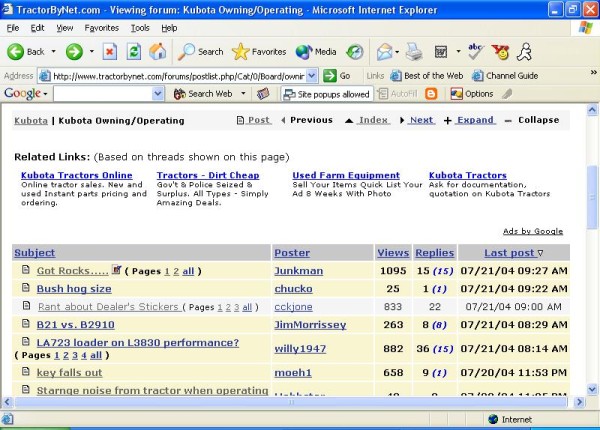Toggle the Site popups allowed button
The image size is (600, 430).
point(327,94)
